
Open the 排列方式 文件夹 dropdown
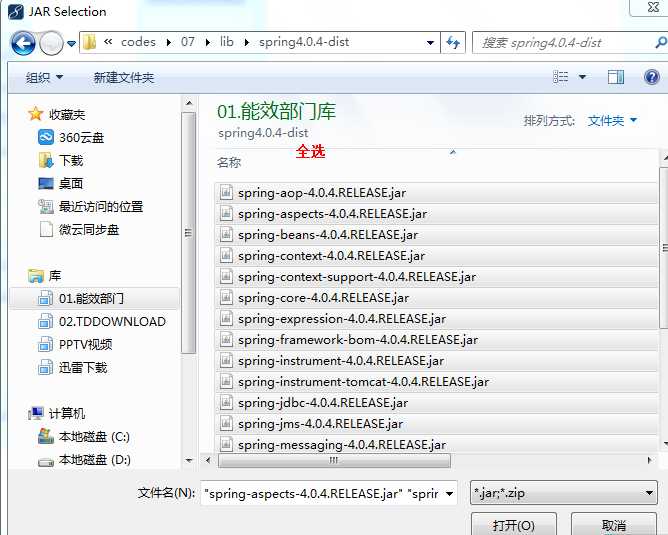click(x=612, y=121)
